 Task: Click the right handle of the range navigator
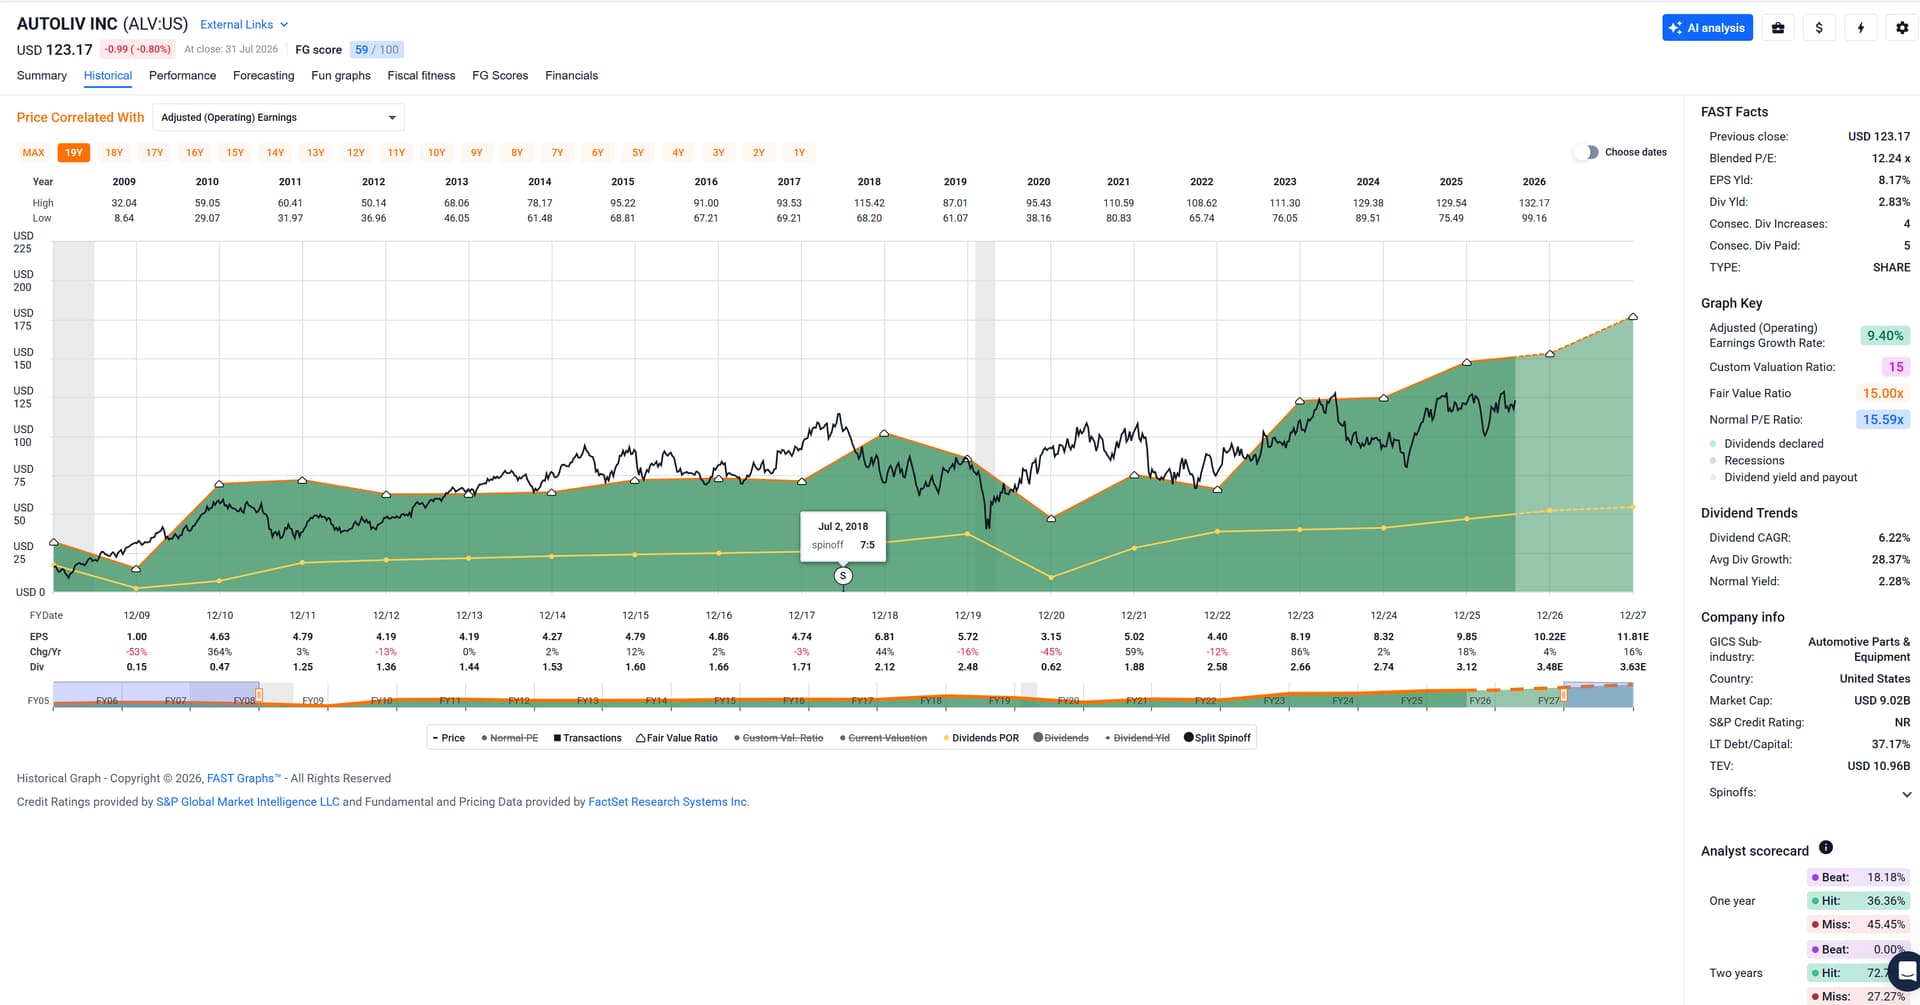click(1564, 694)
